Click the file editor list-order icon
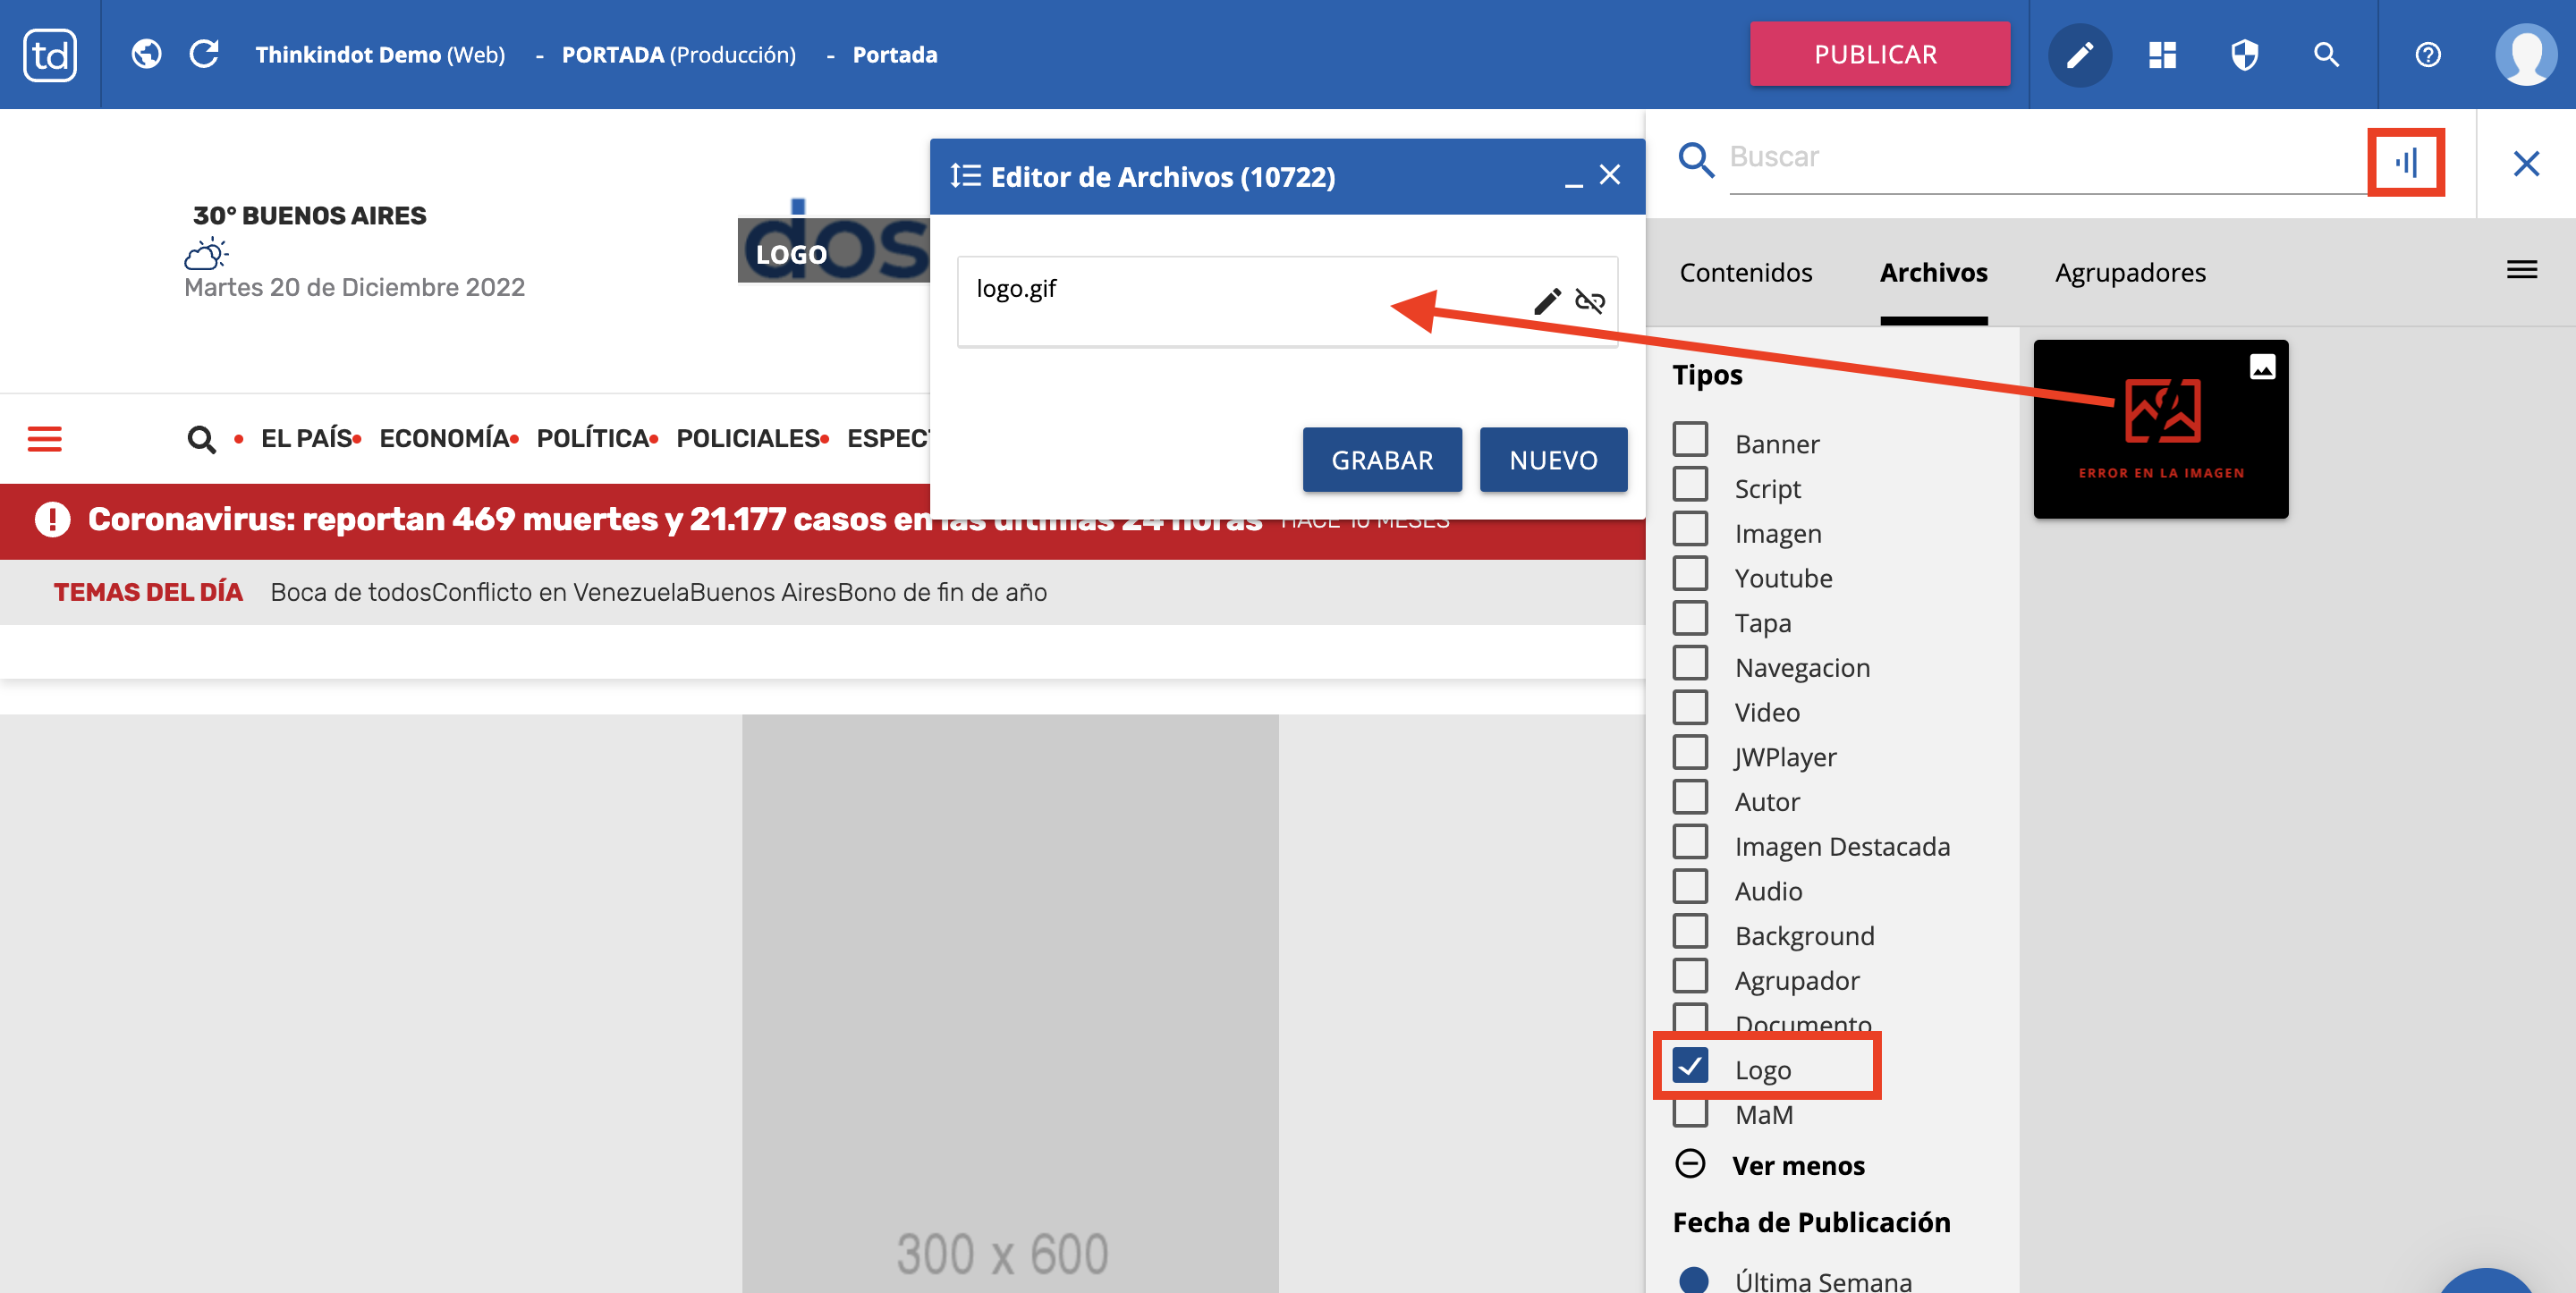 tap(965, 176)
